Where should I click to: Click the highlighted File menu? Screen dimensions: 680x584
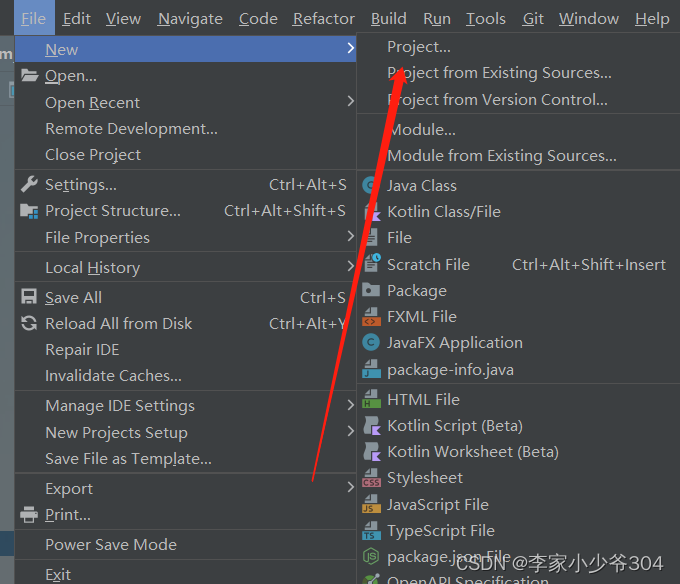(34, 18)
